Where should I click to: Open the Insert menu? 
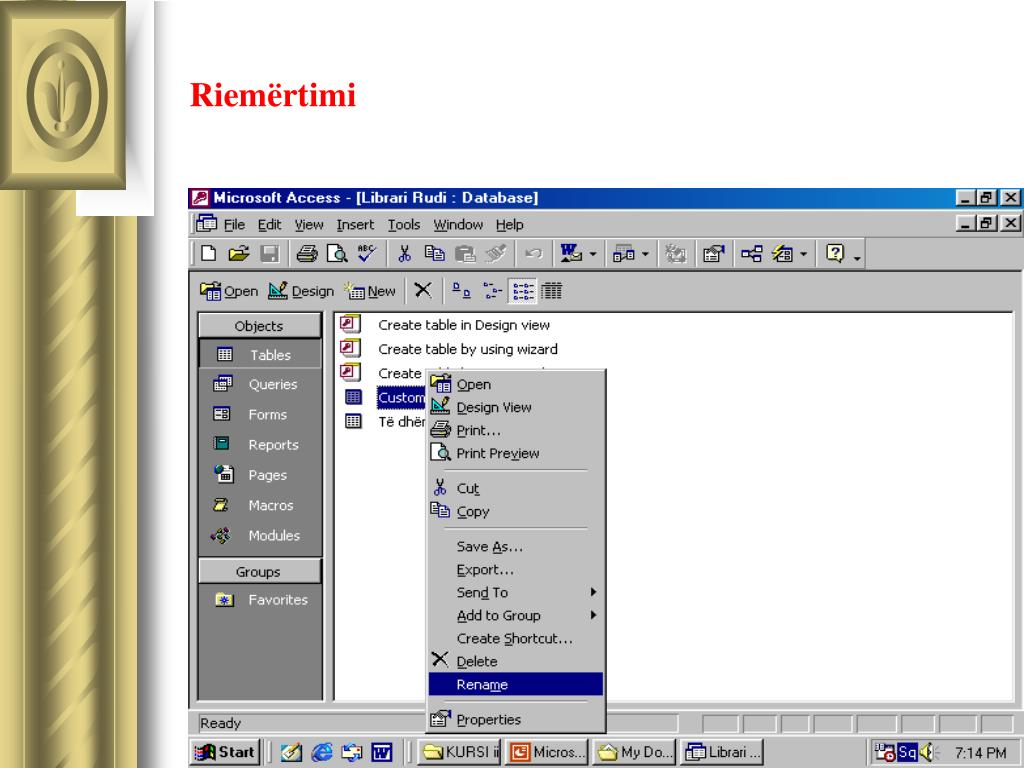click(355, 225)
